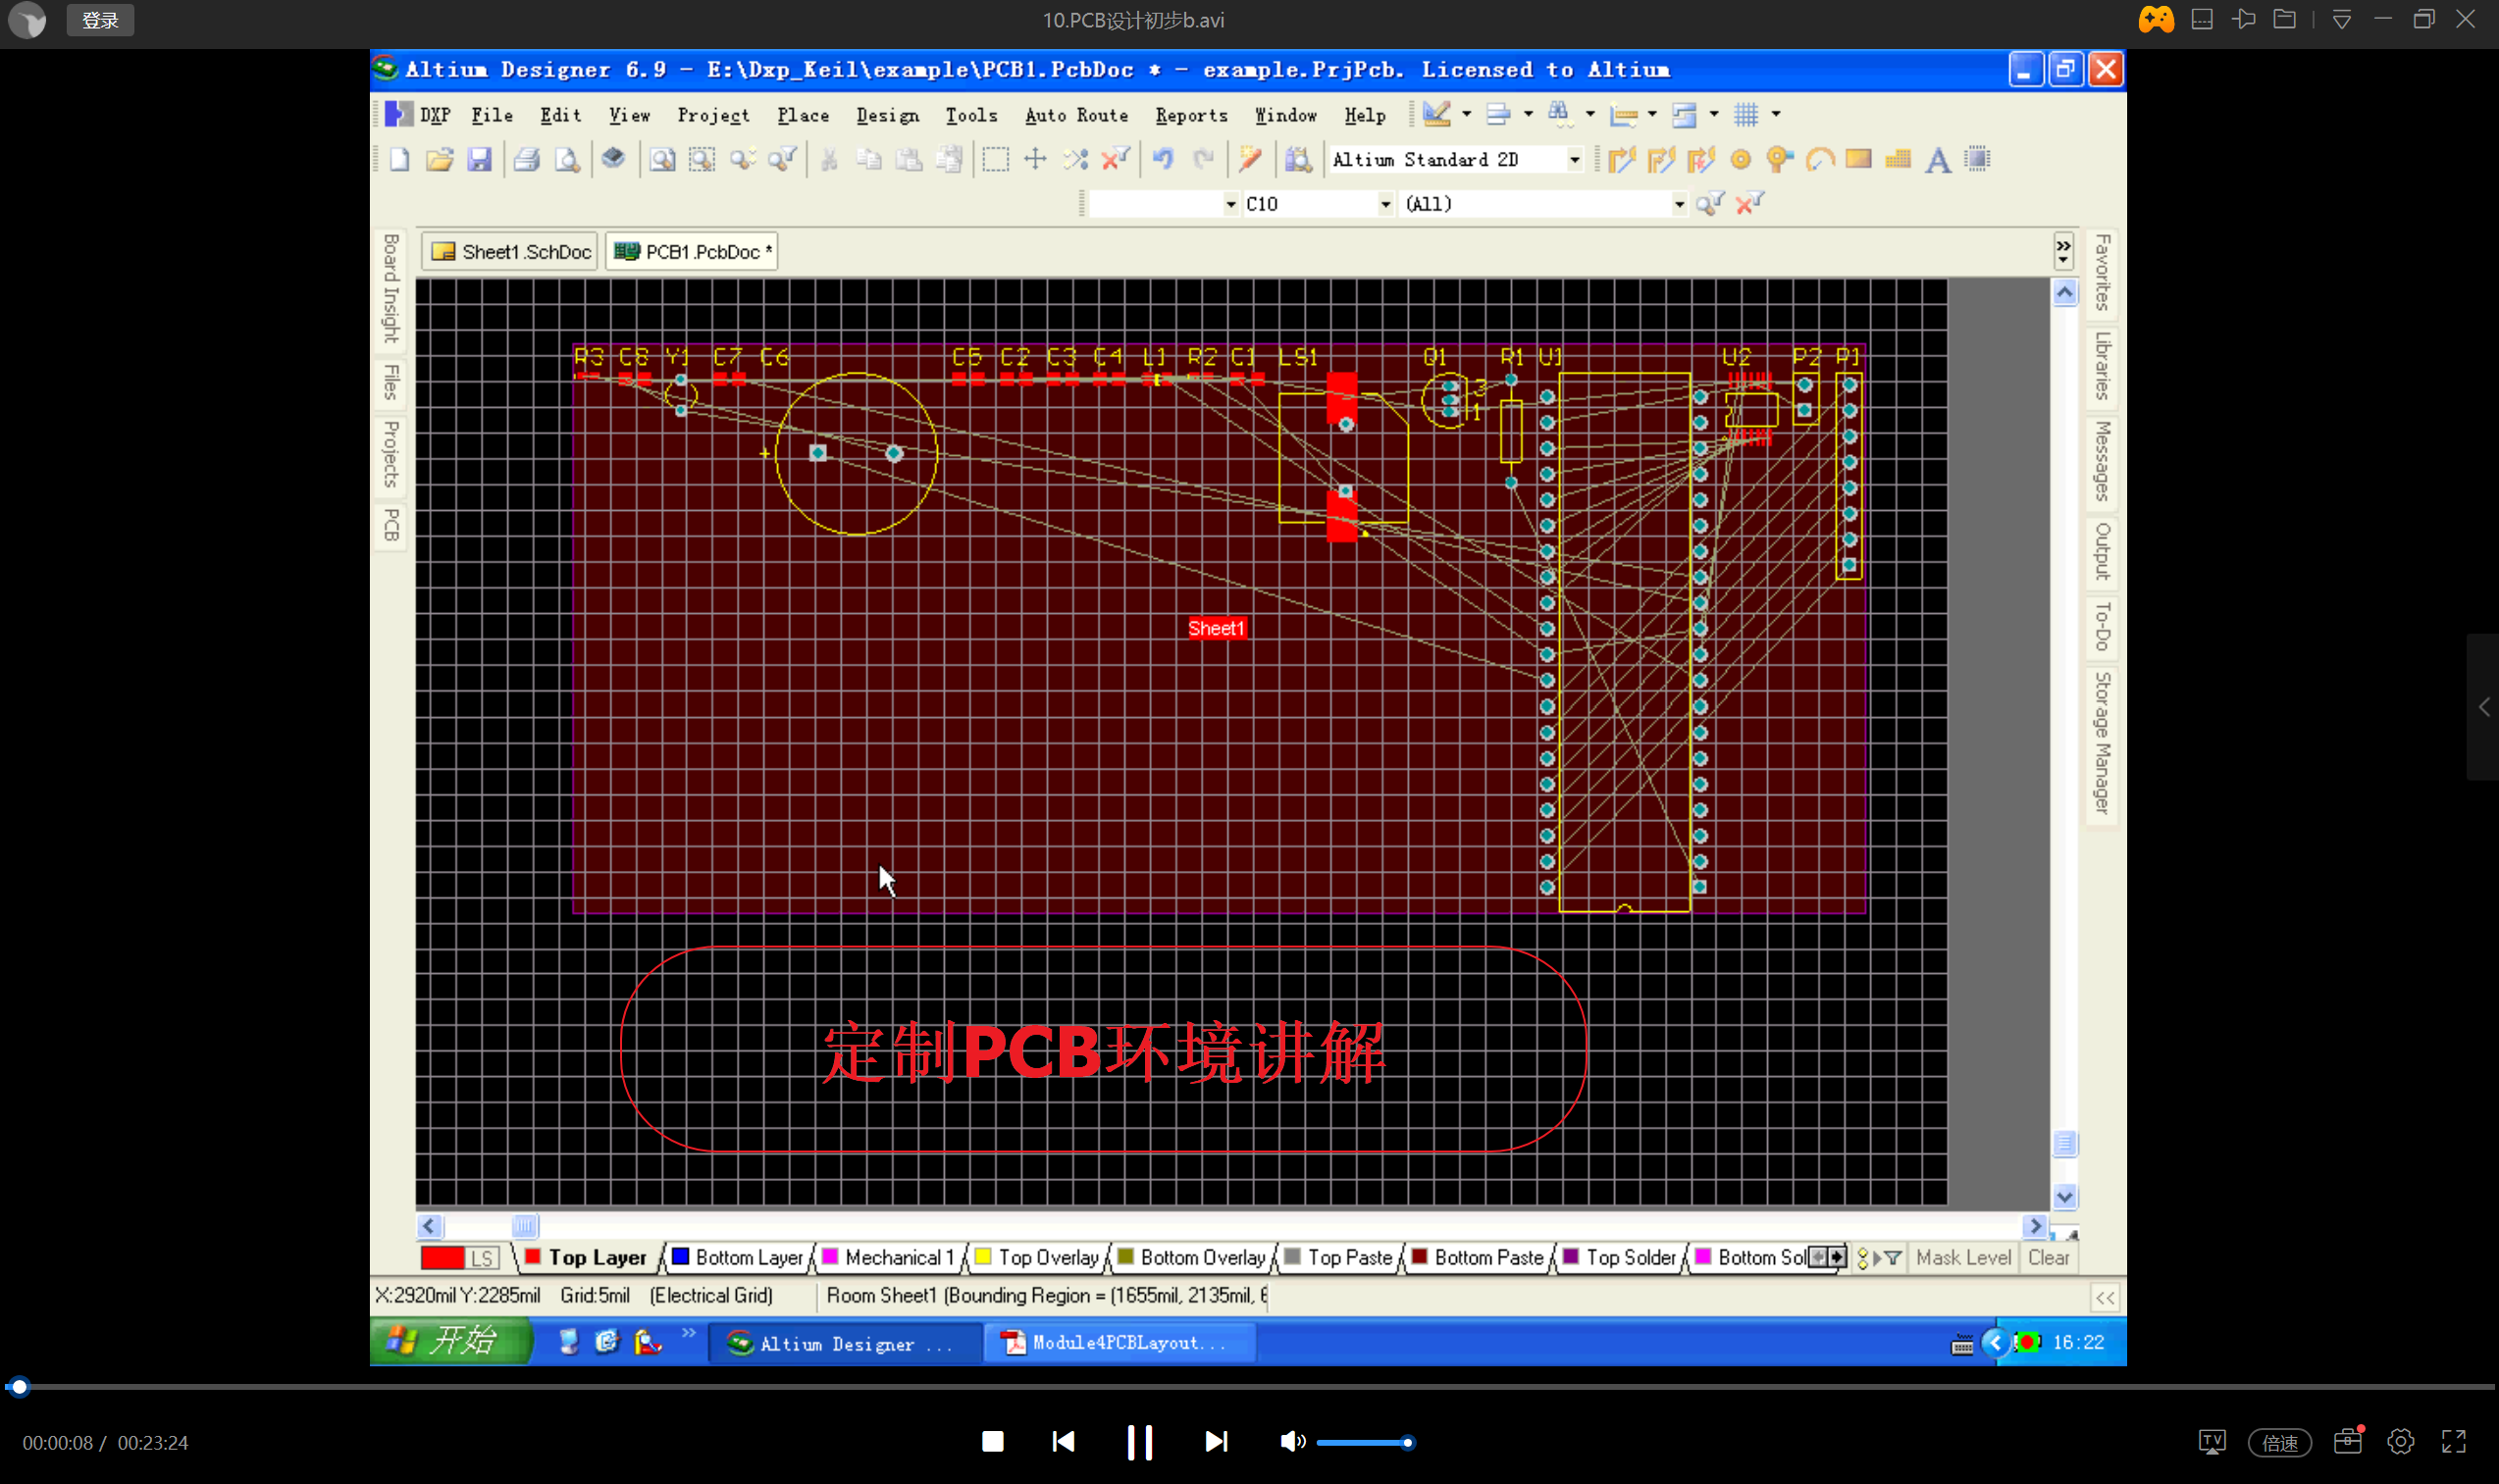Select the Place String (A) tool

click(1938, 159)
